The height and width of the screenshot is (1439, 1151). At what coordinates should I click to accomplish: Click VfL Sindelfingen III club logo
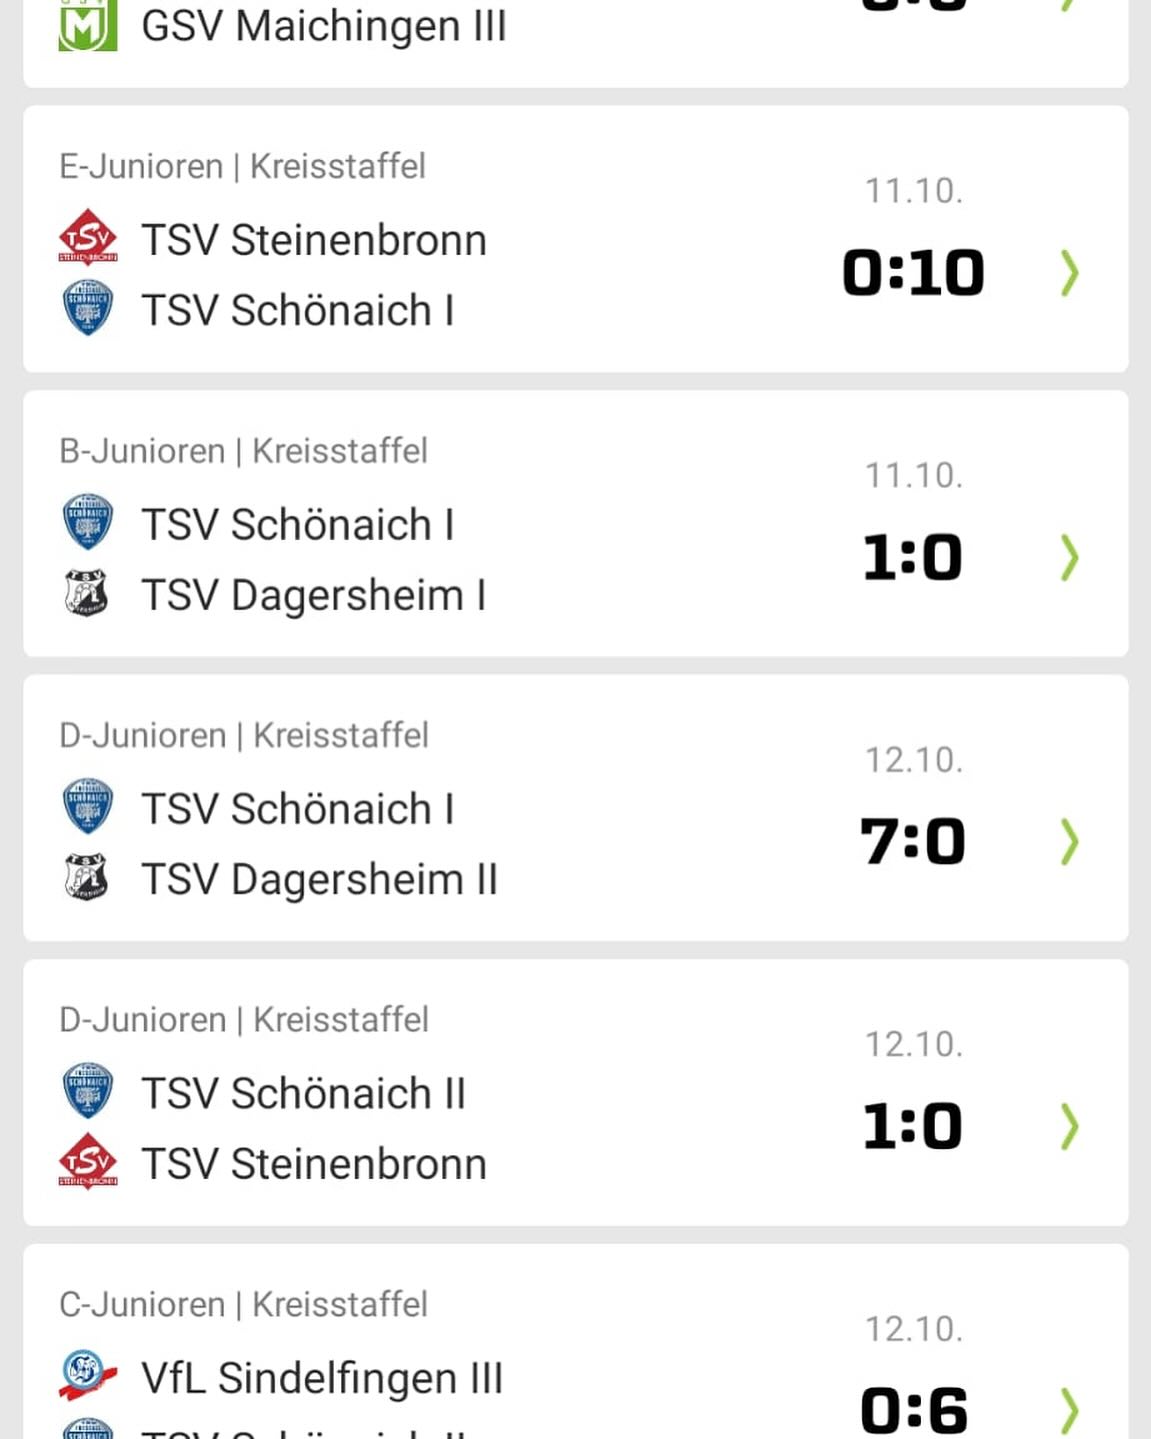tap(88, 1375)
